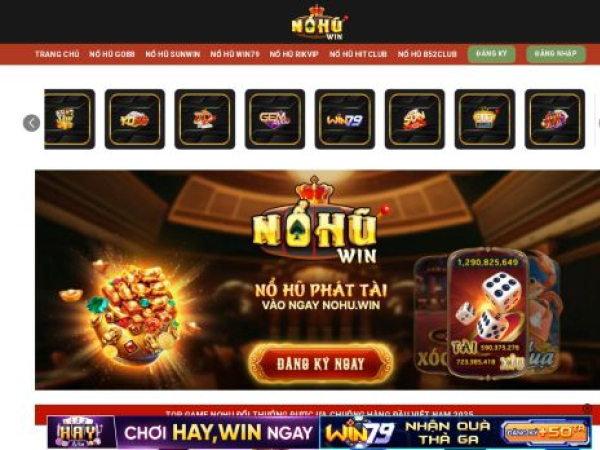
Task: Click the Nổ Hũ Win logo in header
Action: coord(318,22)
